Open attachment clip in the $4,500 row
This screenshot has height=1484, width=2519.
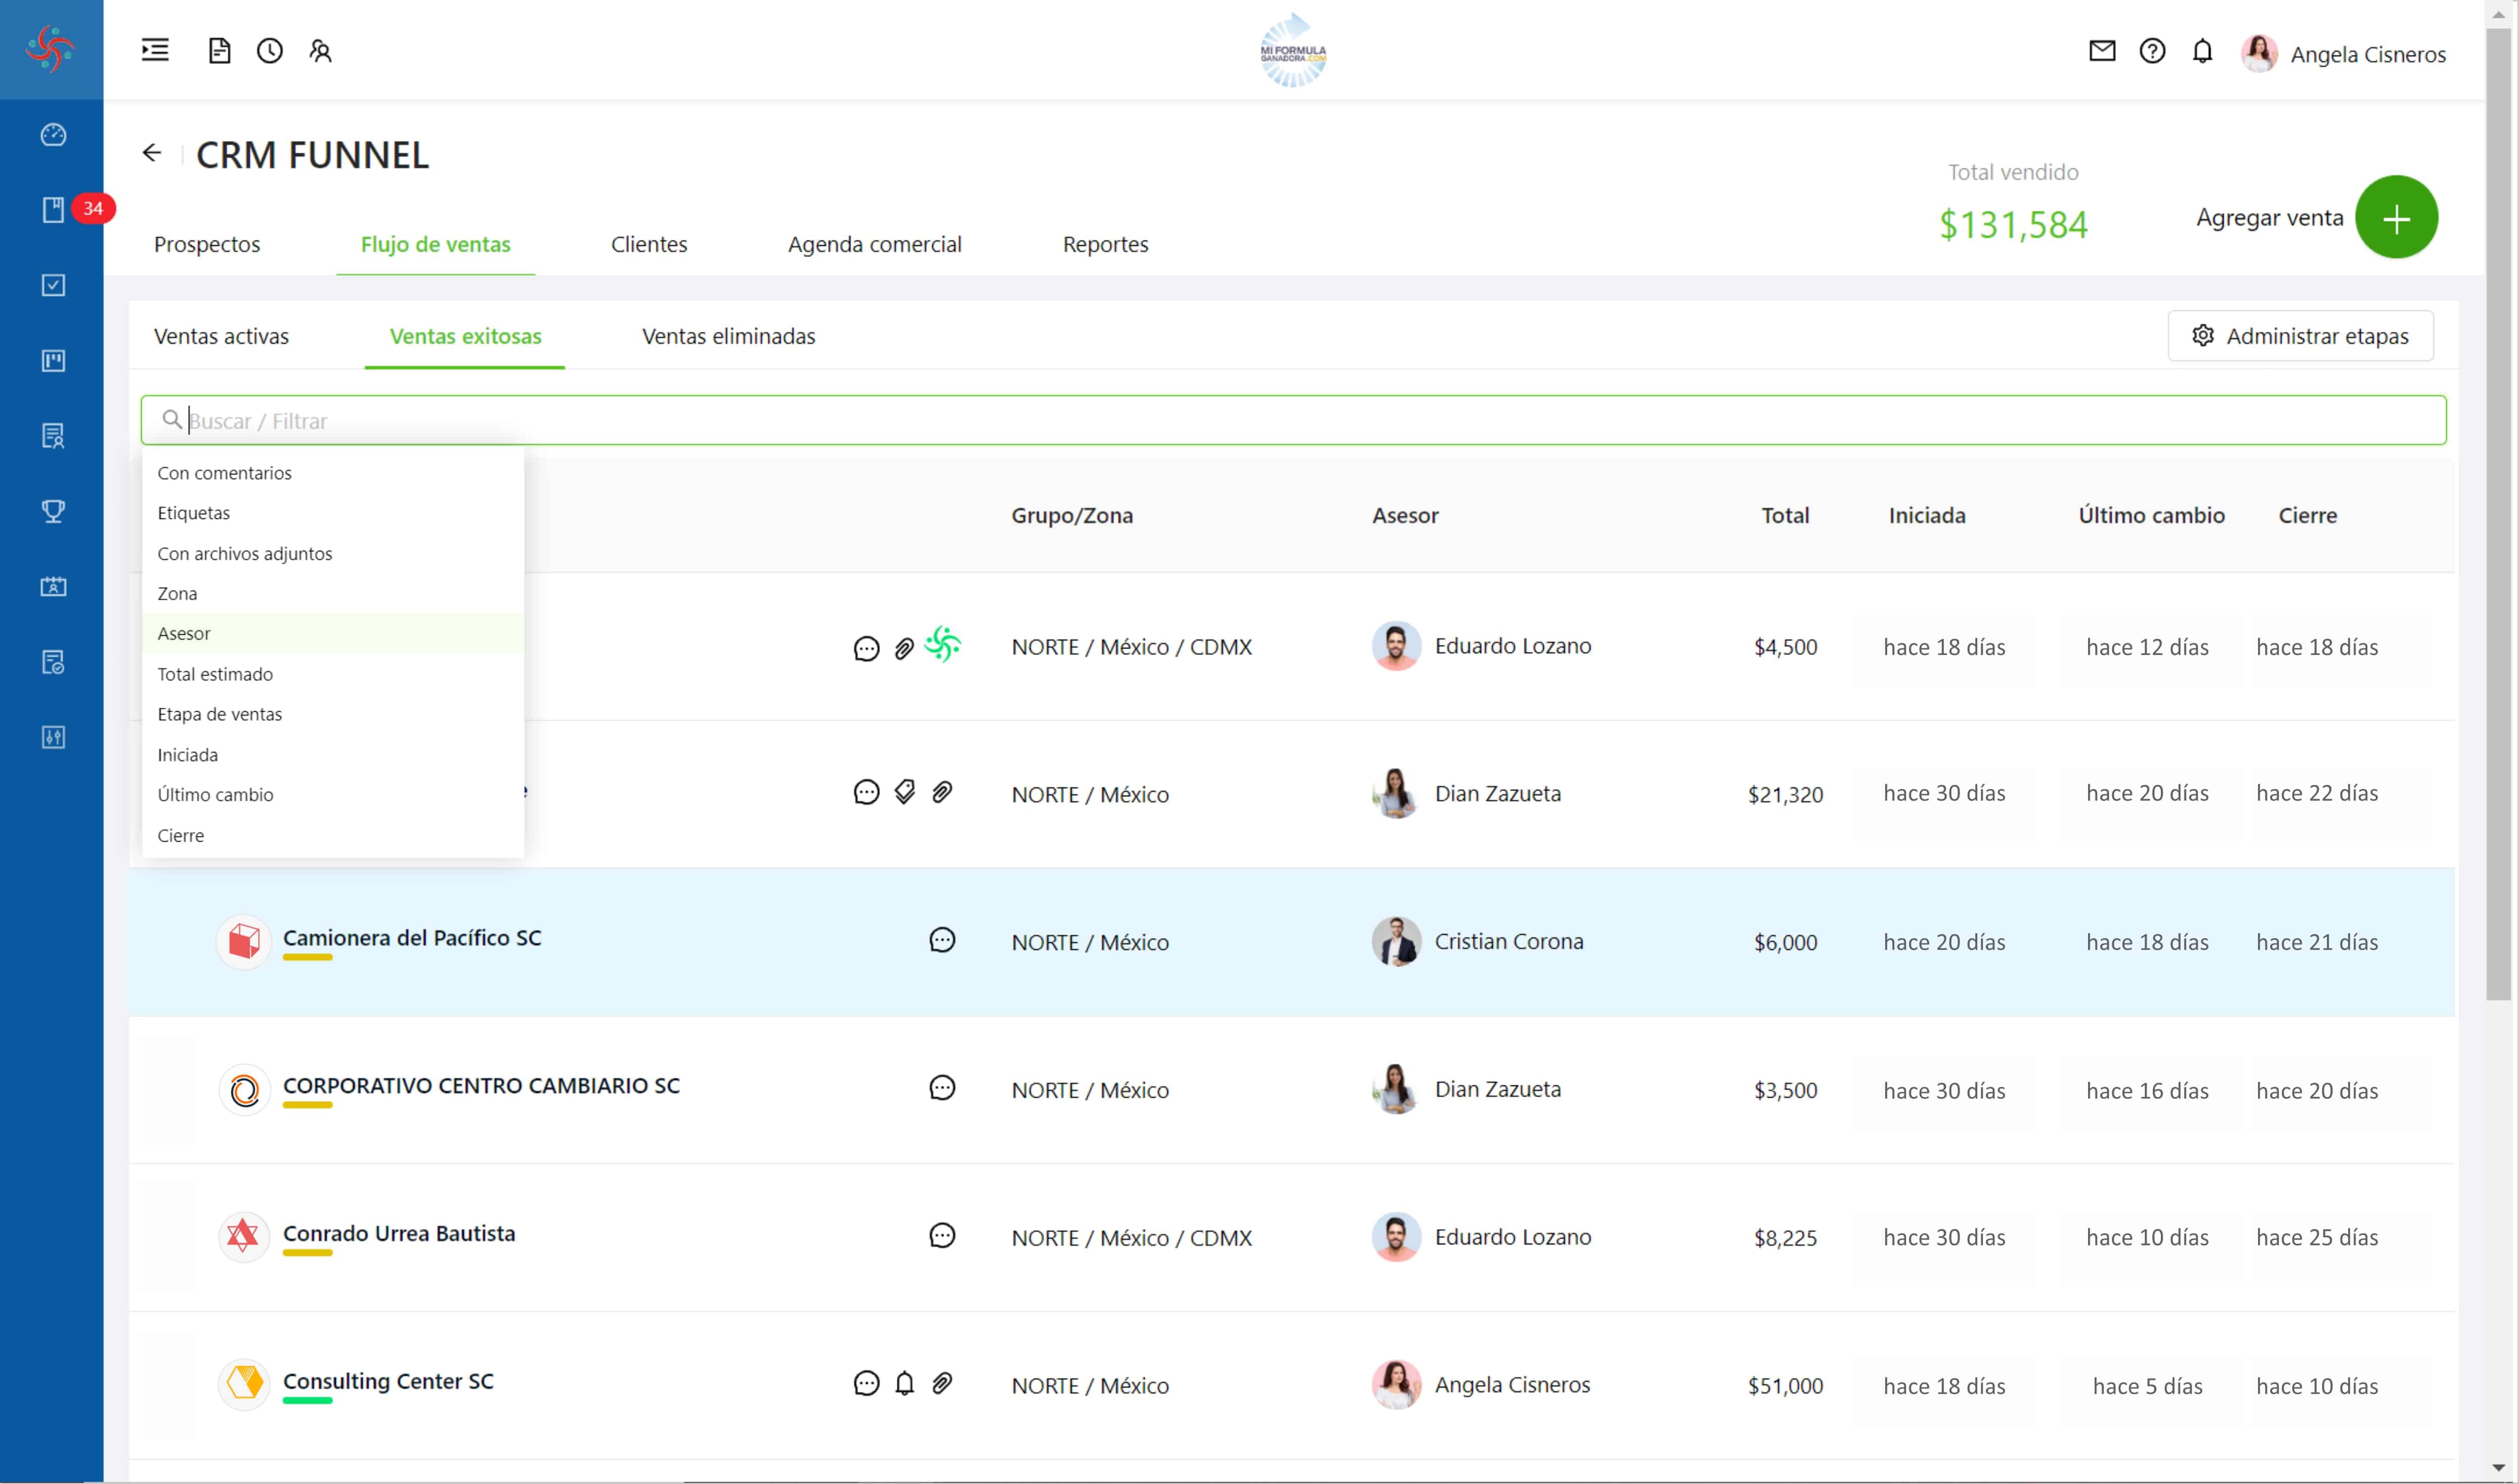pos(904,649)
